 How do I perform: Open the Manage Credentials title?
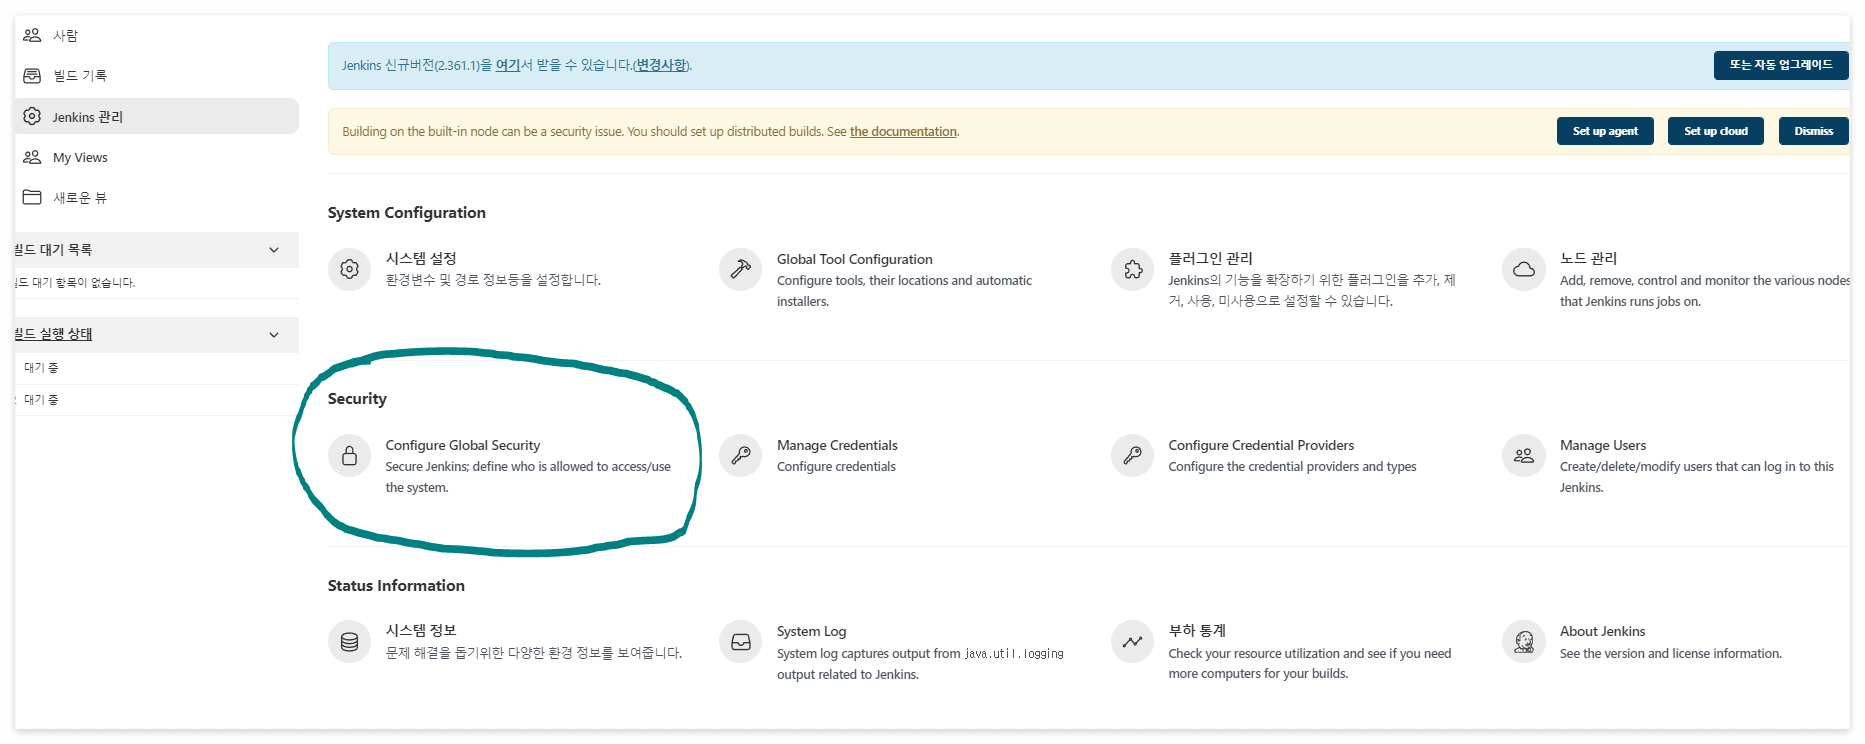pos(837,445)
